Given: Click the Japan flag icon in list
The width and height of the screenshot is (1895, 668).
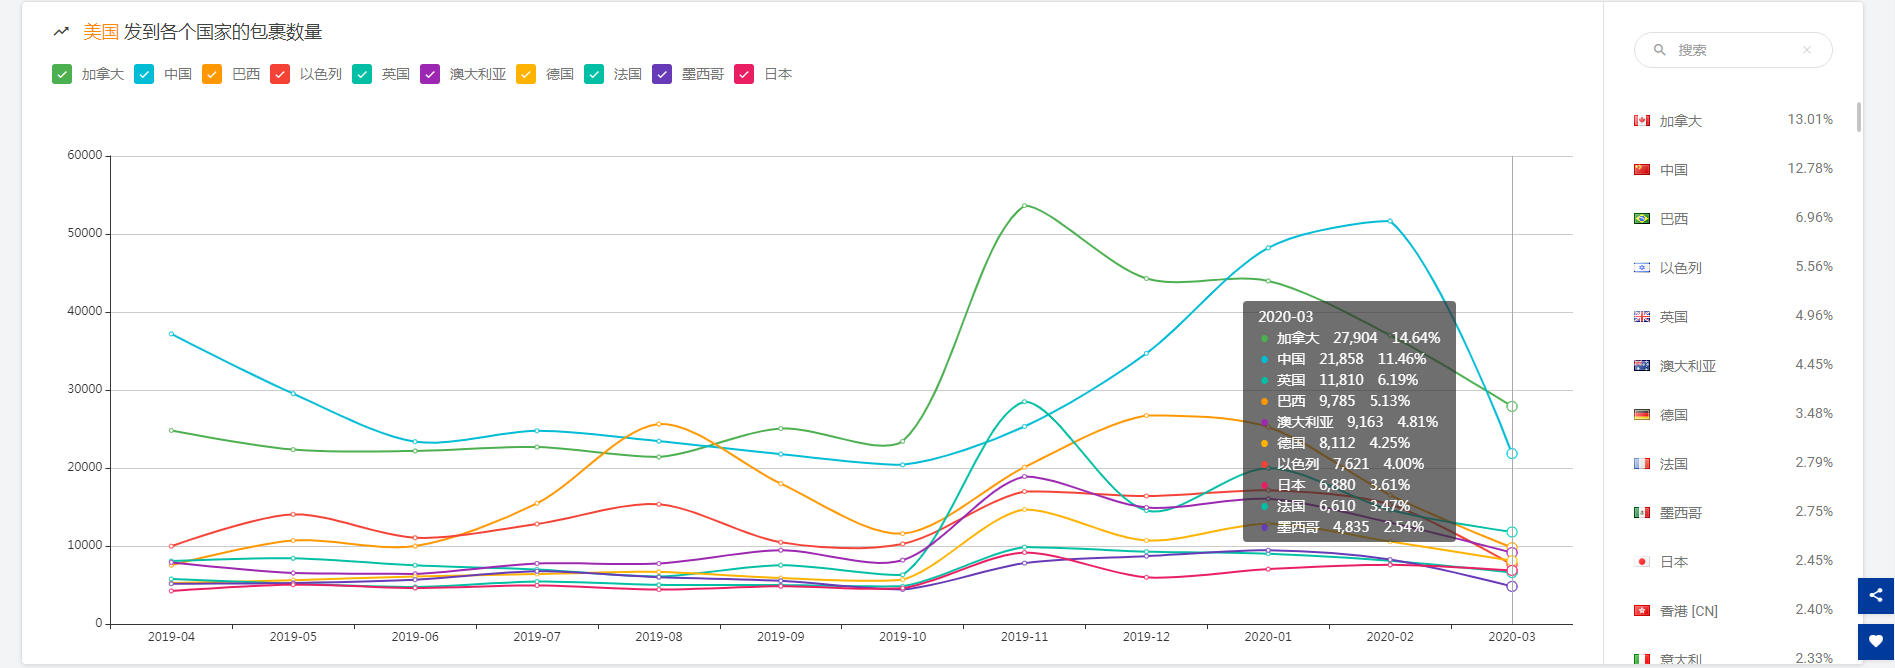Looking at the screenshot, I should click(1641, 562).
